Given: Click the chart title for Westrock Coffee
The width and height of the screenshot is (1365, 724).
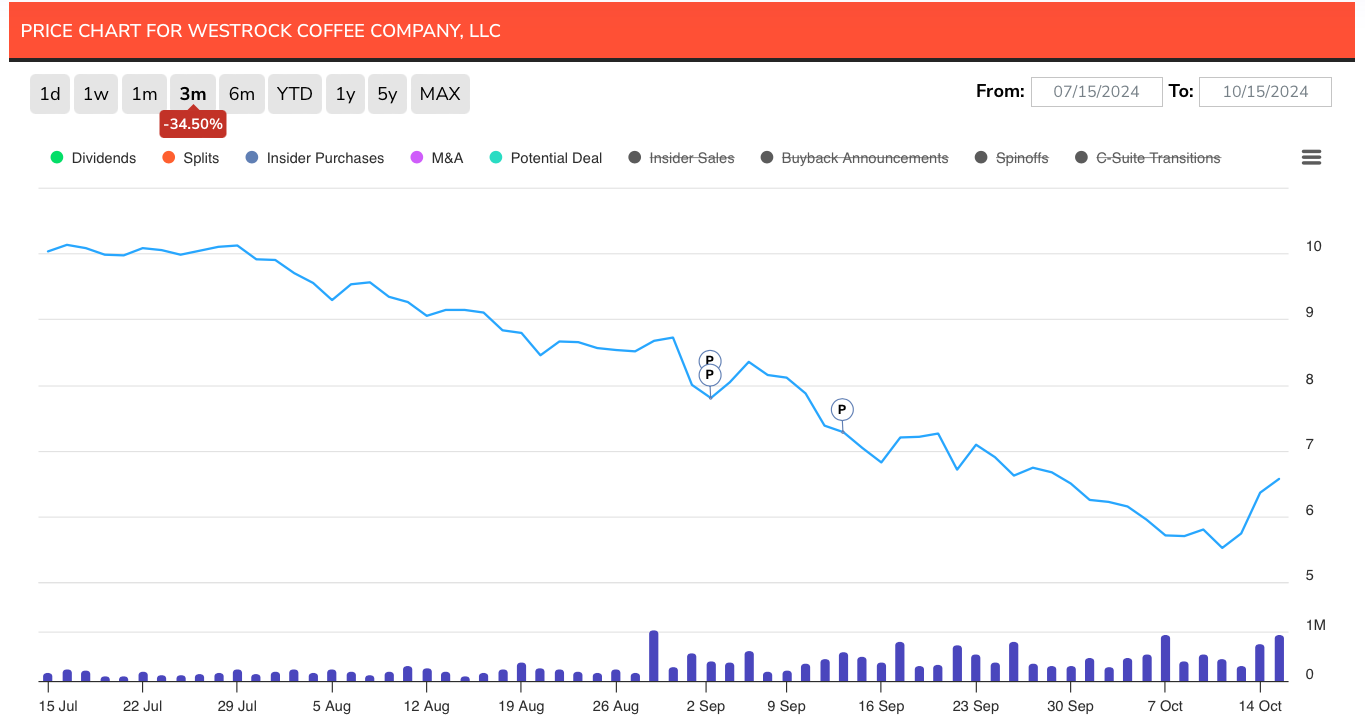Looking at the screenshot, I should click(260, 31).
